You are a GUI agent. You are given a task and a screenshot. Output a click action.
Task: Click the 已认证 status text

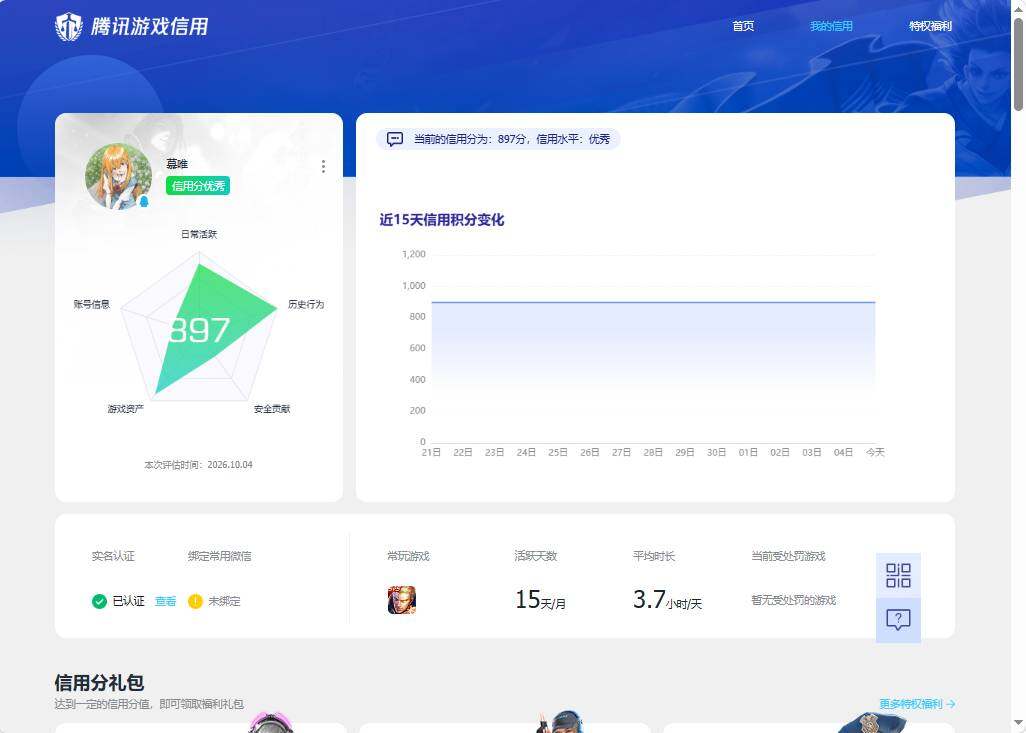128,601
